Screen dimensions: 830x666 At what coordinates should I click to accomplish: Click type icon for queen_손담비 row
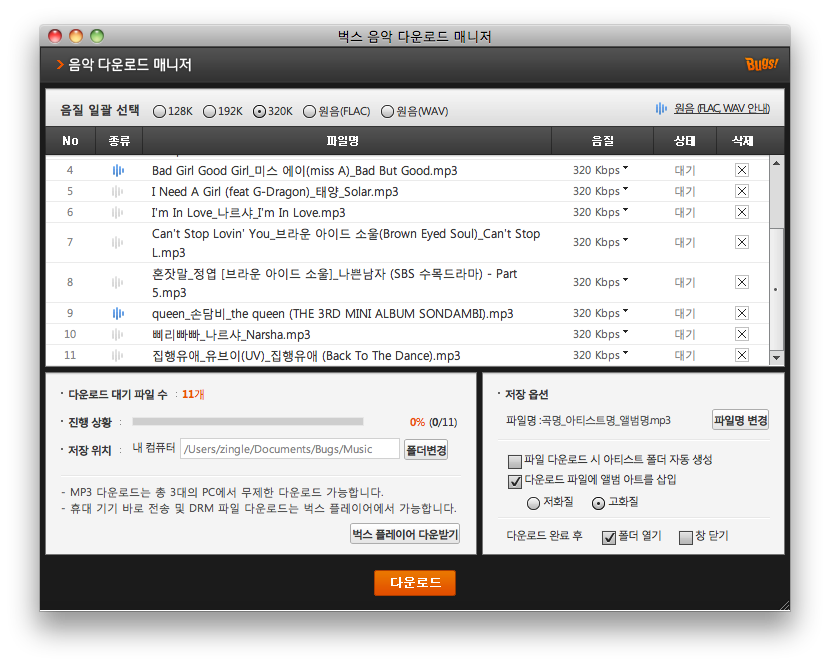coord(118,313)
